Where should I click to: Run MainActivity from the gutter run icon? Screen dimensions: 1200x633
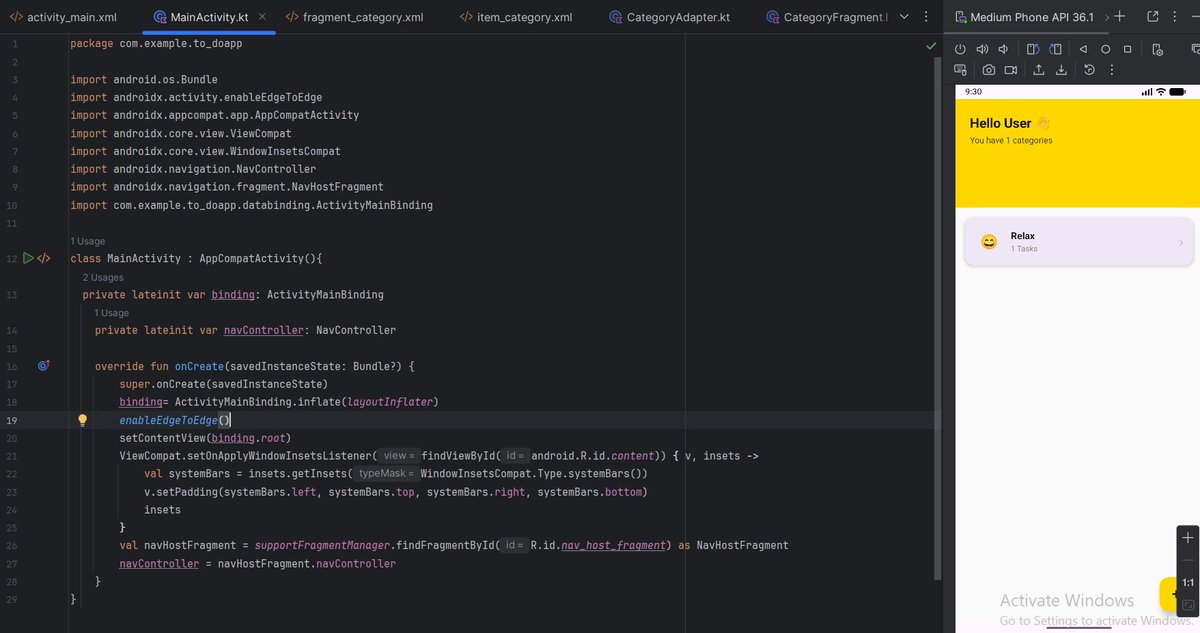[29, 258]
